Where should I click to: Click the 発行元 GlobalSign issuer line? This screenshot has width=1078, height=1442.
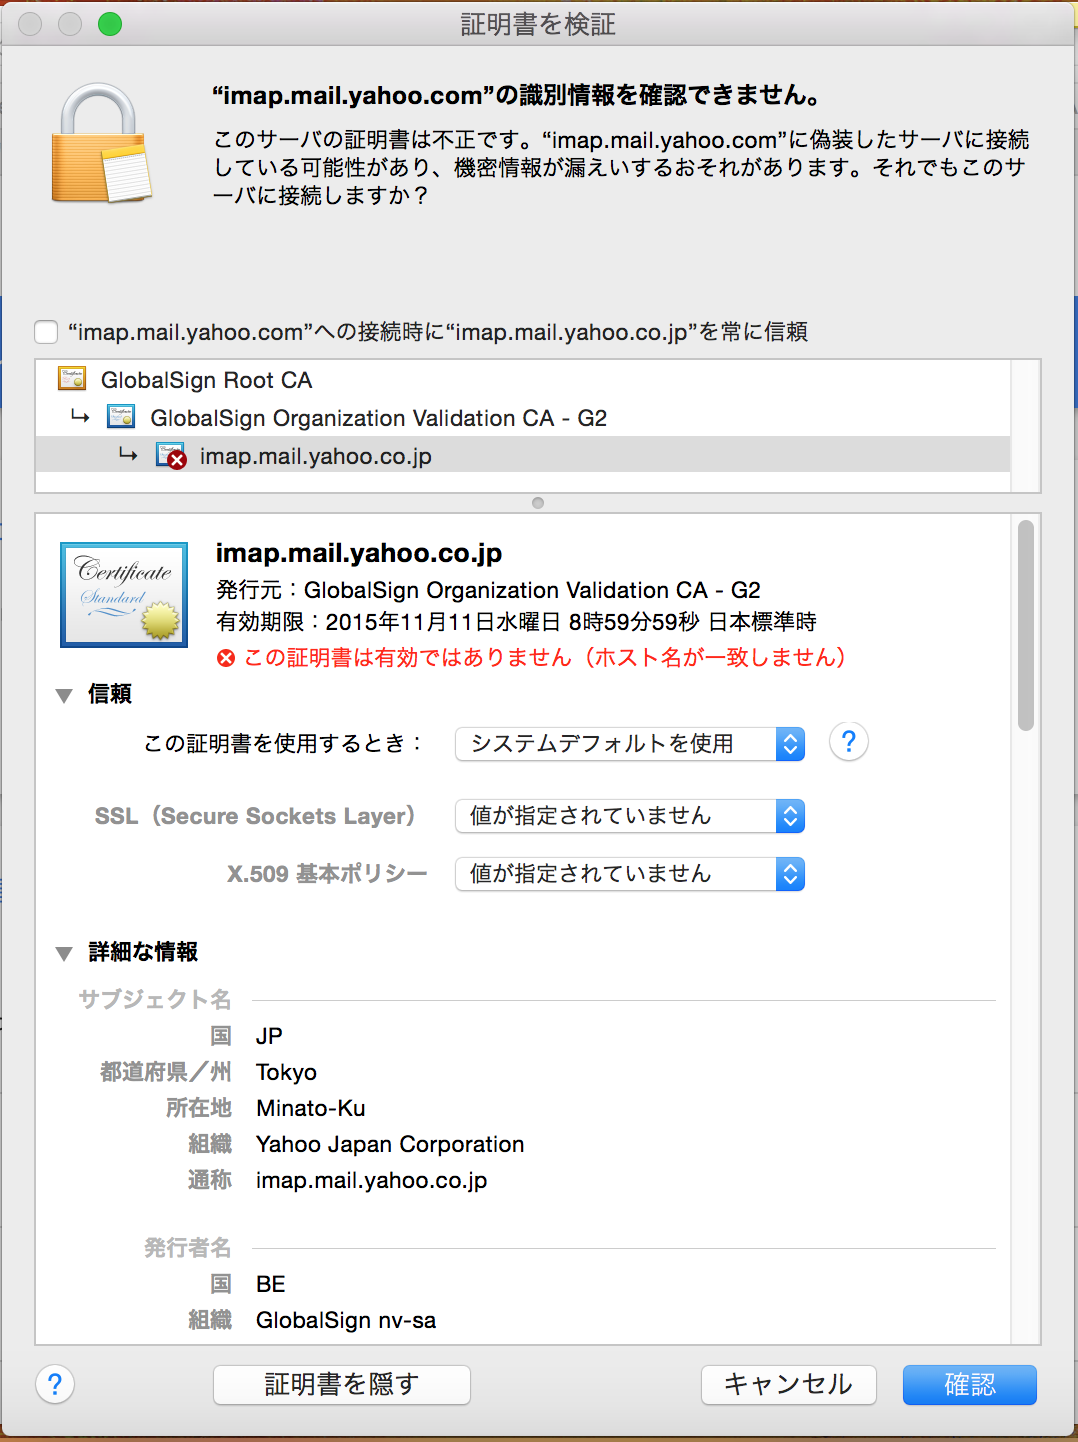[x=489, y=590]
